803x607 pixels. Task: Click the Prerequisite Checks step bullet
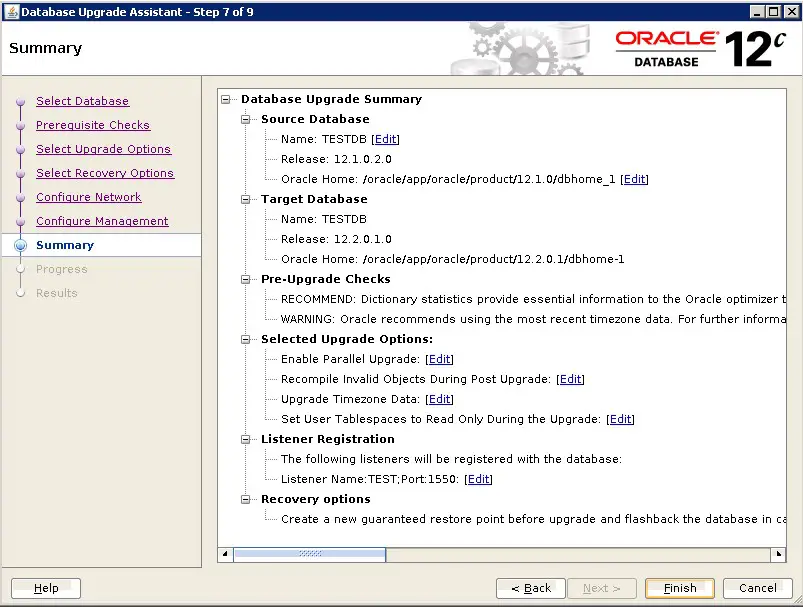click(20, 125)
